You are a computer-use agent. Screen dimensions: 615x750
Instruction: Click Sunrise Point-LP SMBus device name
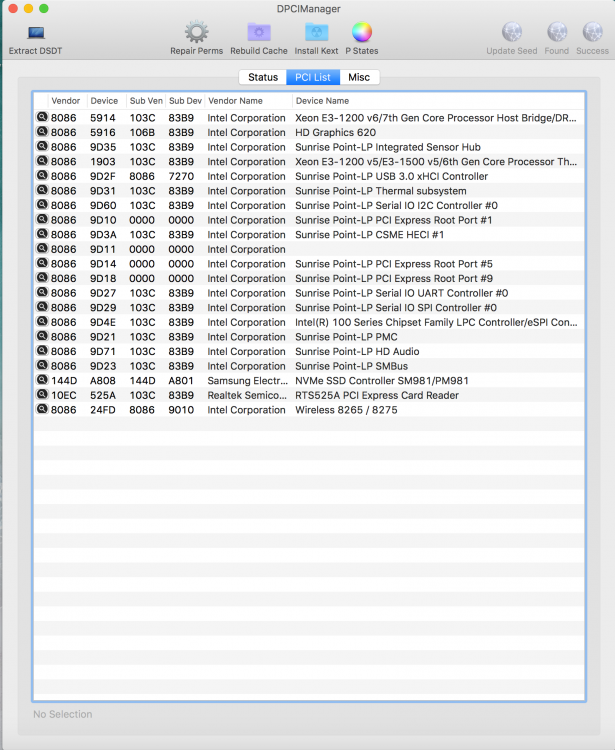coord(351,366)
